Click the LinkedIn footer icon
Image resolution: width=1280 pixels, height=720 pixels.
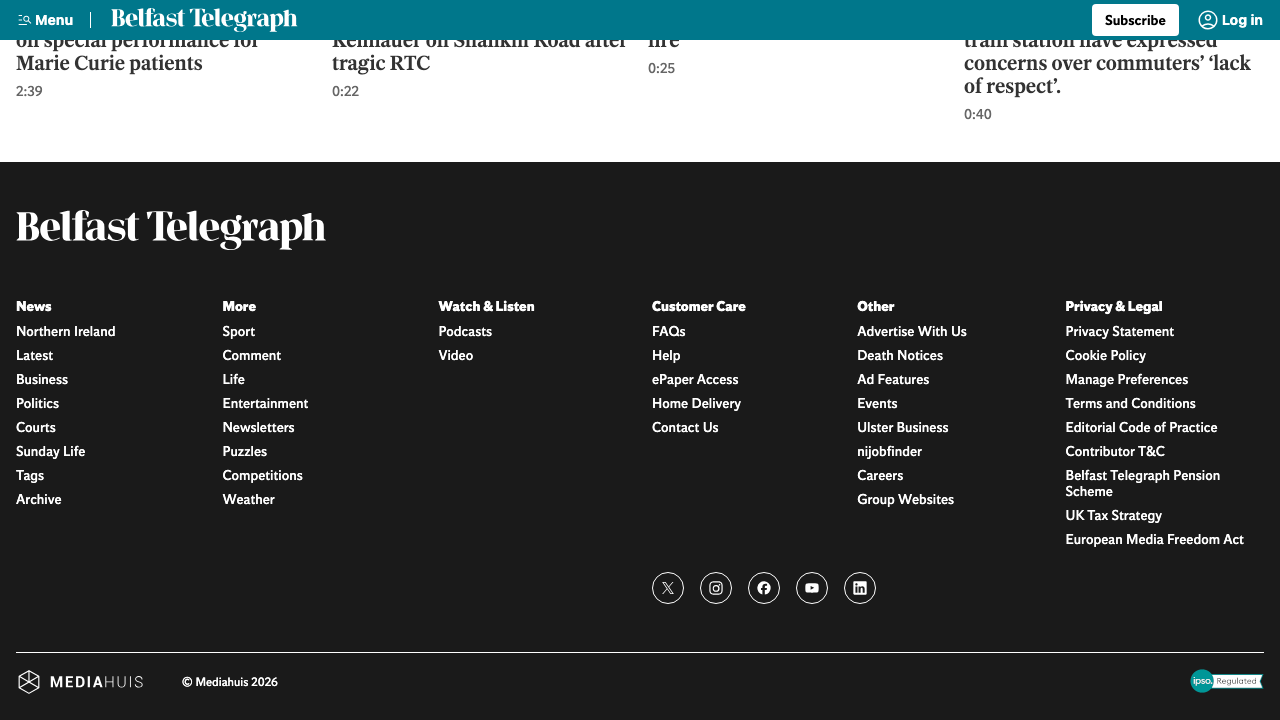click(860, 588)
